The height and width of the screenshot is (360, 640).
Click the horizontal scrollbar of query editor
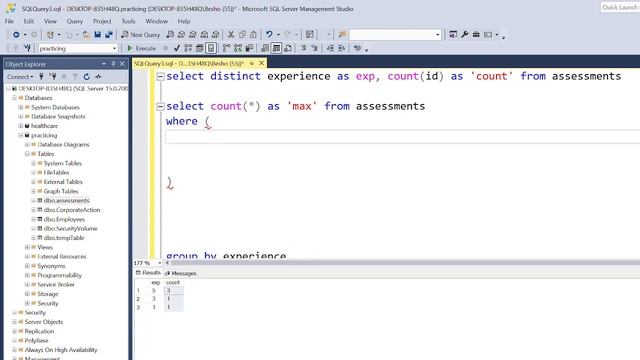(x=404, y=263)
